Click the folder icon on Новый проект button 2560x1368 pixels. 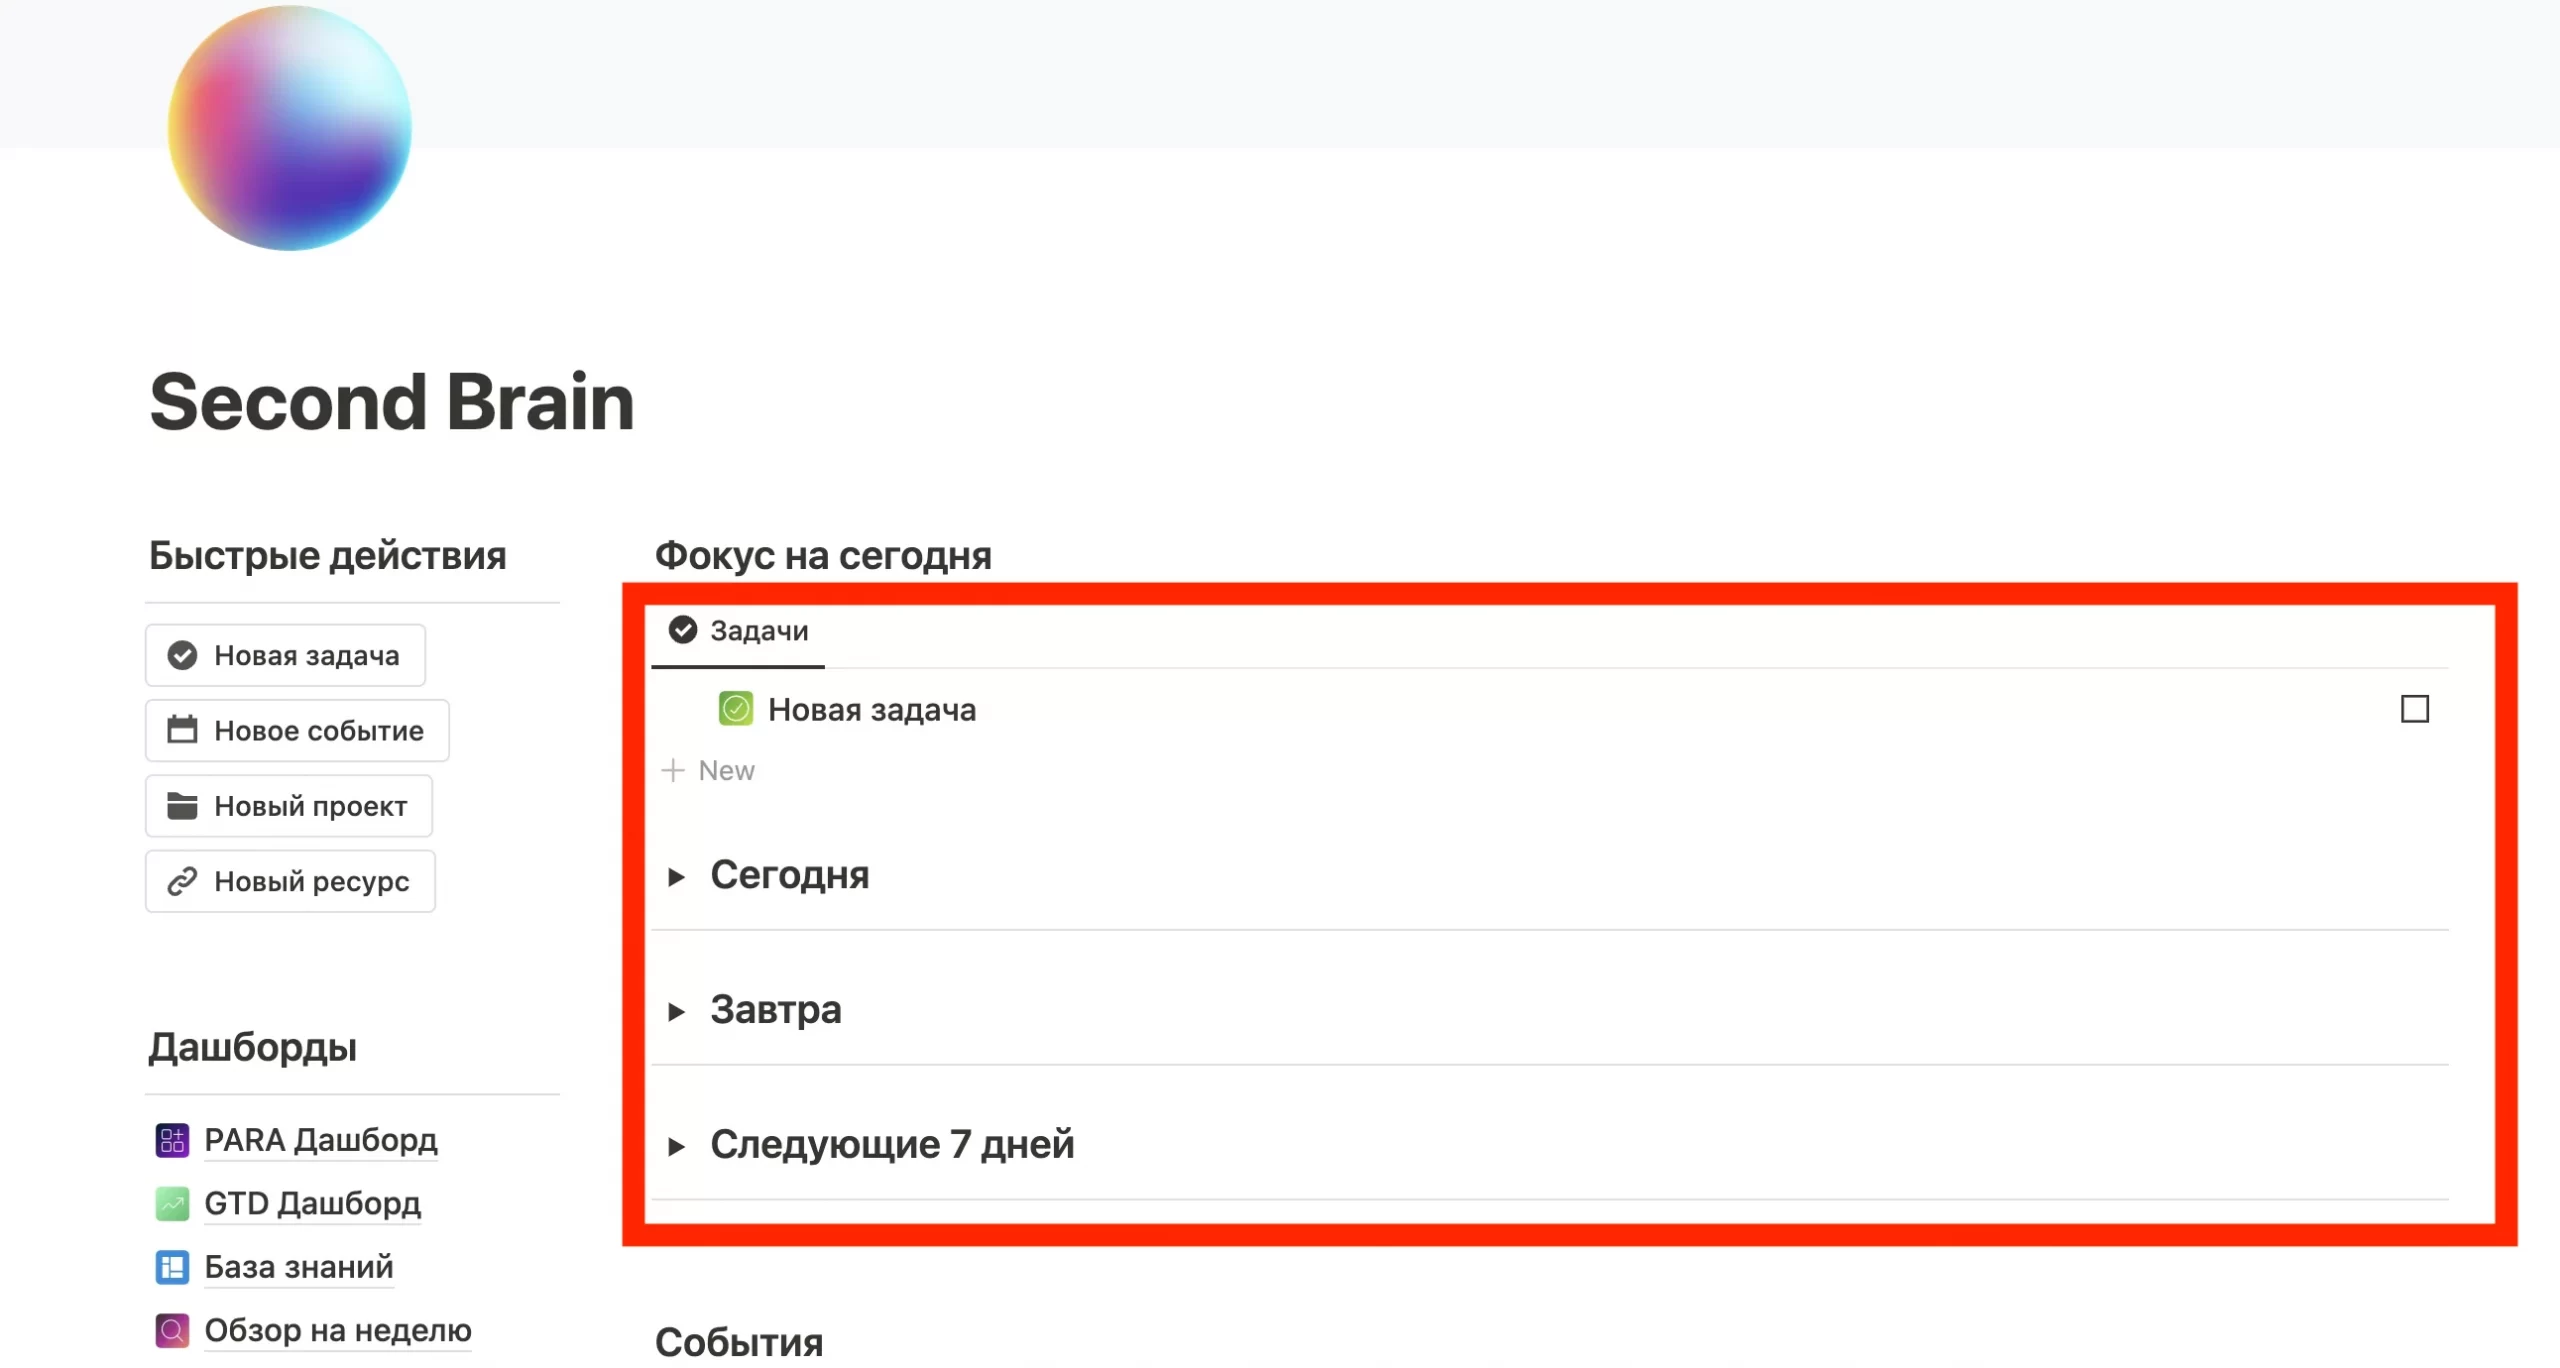(182, 805)
